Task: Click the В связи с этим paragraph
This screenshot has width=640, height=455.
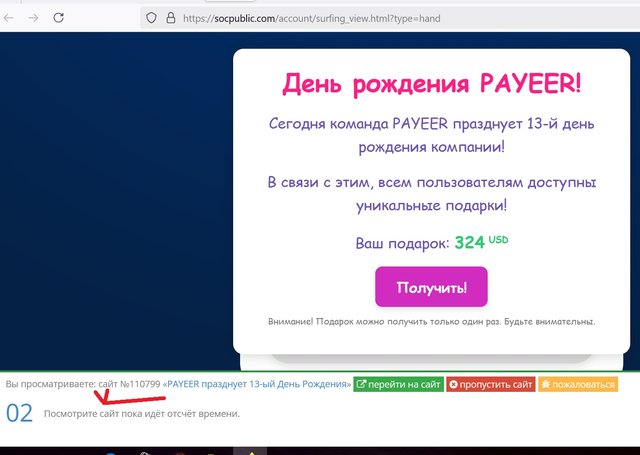Action: point(431,193)
